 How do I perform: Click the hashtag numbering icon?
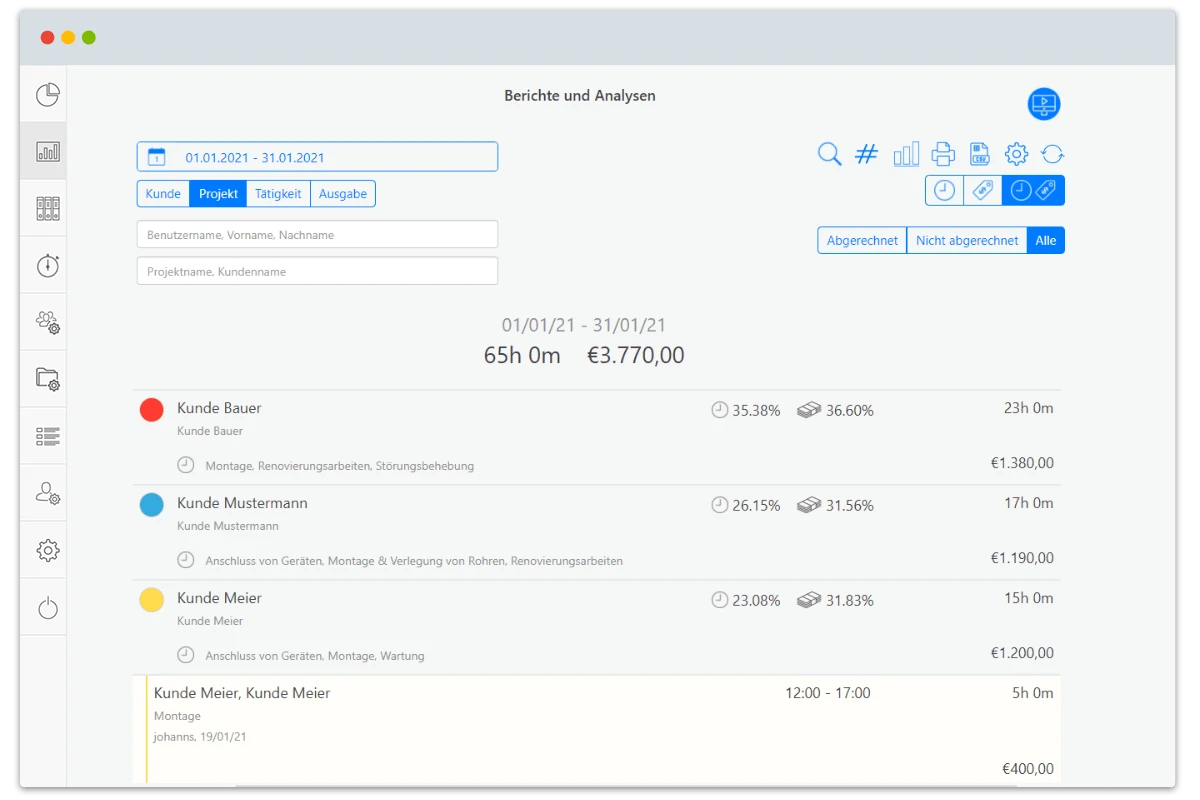coord(867,154)
